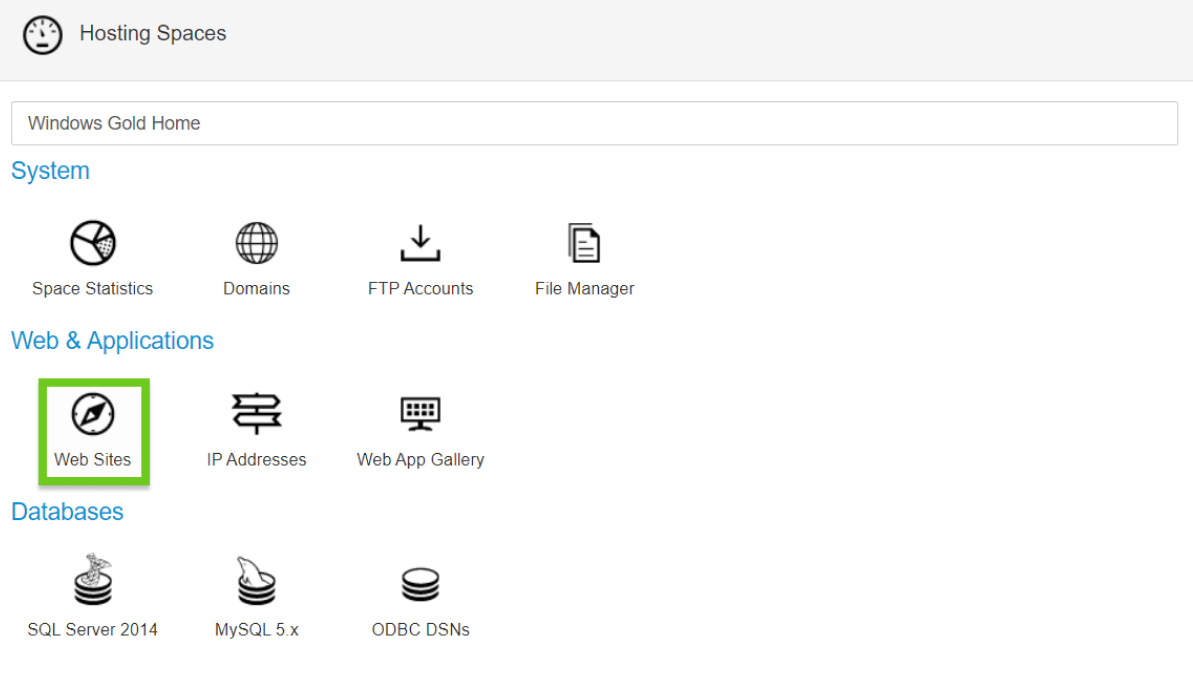Viewport: 1193px width, 673px height.
Task: Click the Hosting Spaces gauge icon
Action: (43, 34)
